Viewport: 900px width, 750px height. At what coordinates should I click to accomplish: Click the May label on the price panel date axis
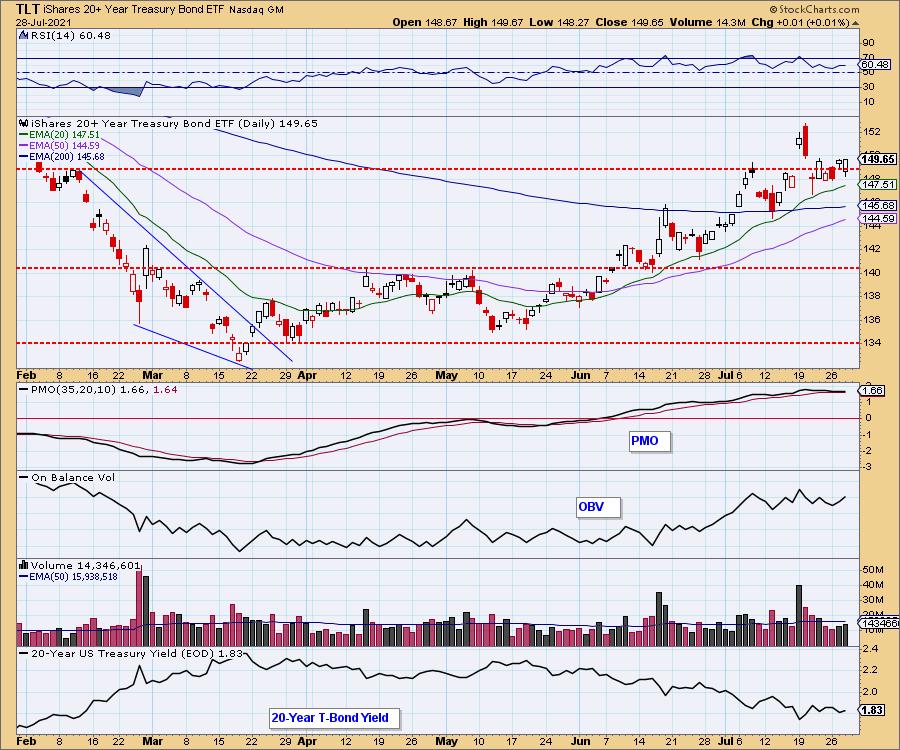tap(447, 375)
